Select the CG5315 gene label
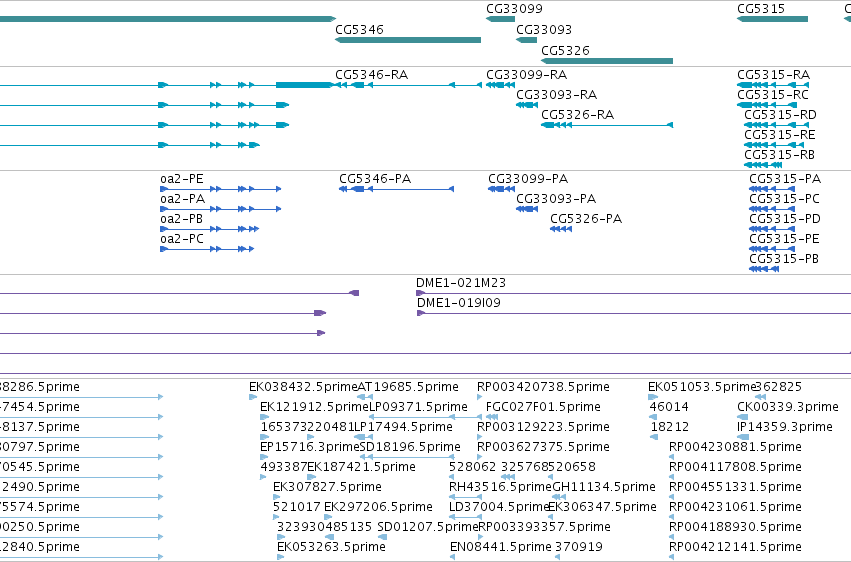The image size is (851, 562). point(761,9)
